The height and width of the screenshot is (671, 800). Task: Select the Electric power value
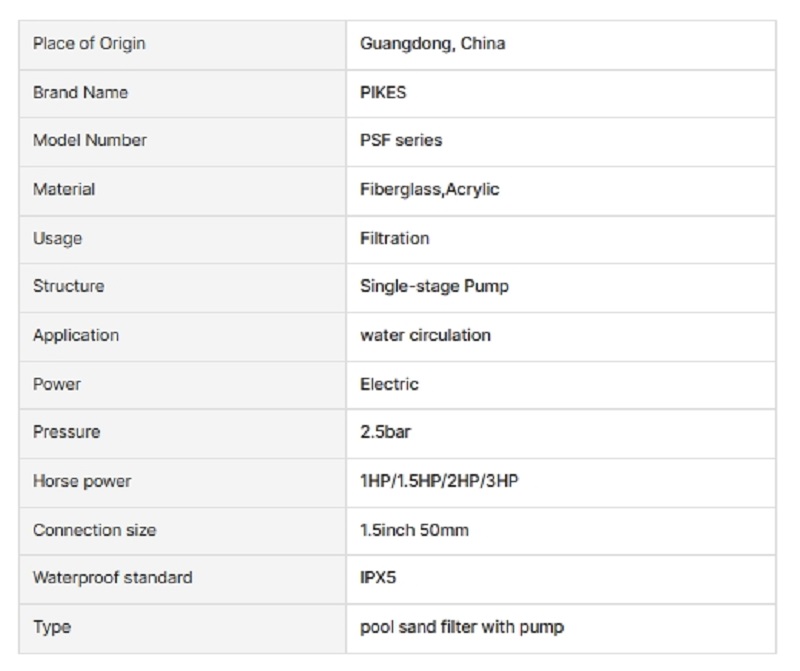[x=389, y=384]
